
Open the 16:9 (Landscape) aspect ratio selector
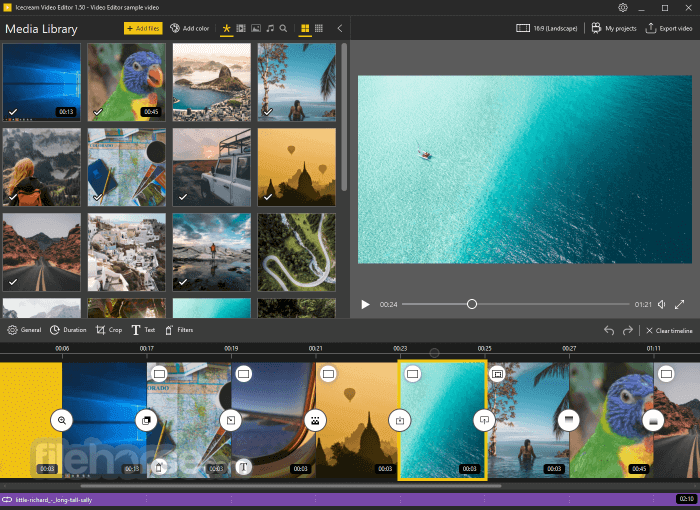(x=546, y=28)
